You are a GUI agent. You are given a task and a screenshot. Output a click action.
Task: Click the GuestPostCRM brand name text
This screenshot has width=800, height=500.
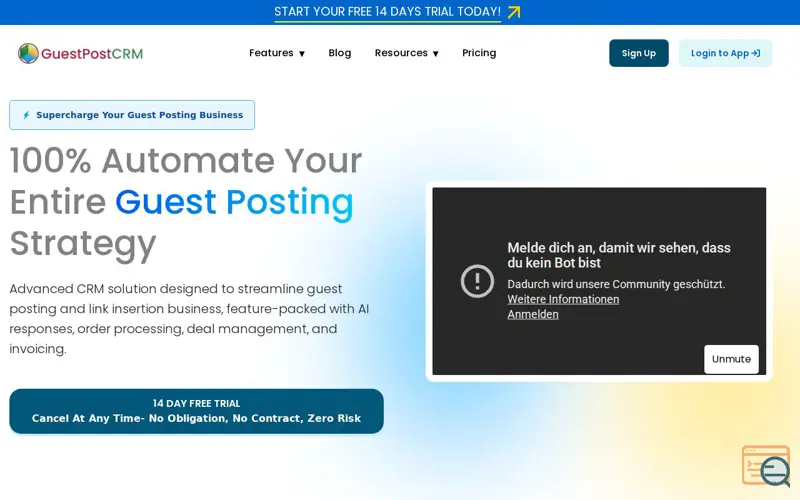coord(92,54)
